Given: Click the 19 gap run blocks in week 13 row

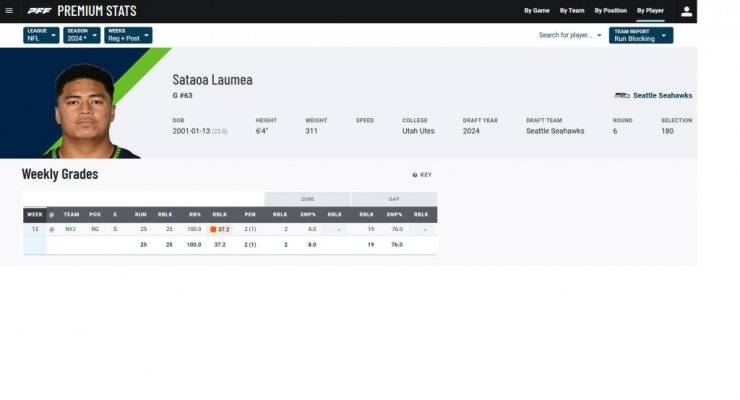Looking at the screenshot, I should click(x=371, y=229).
